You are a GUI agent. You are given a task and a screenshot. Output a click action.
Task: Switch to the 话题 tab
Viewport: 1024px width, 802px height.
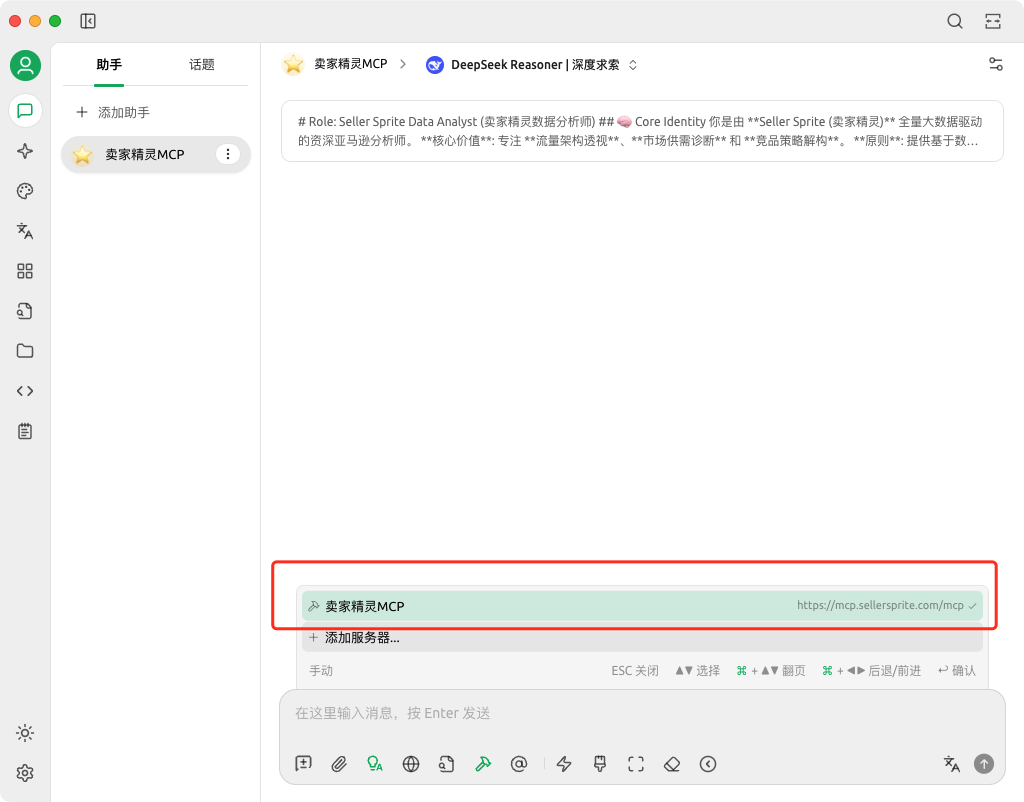[x=201, y=63]
